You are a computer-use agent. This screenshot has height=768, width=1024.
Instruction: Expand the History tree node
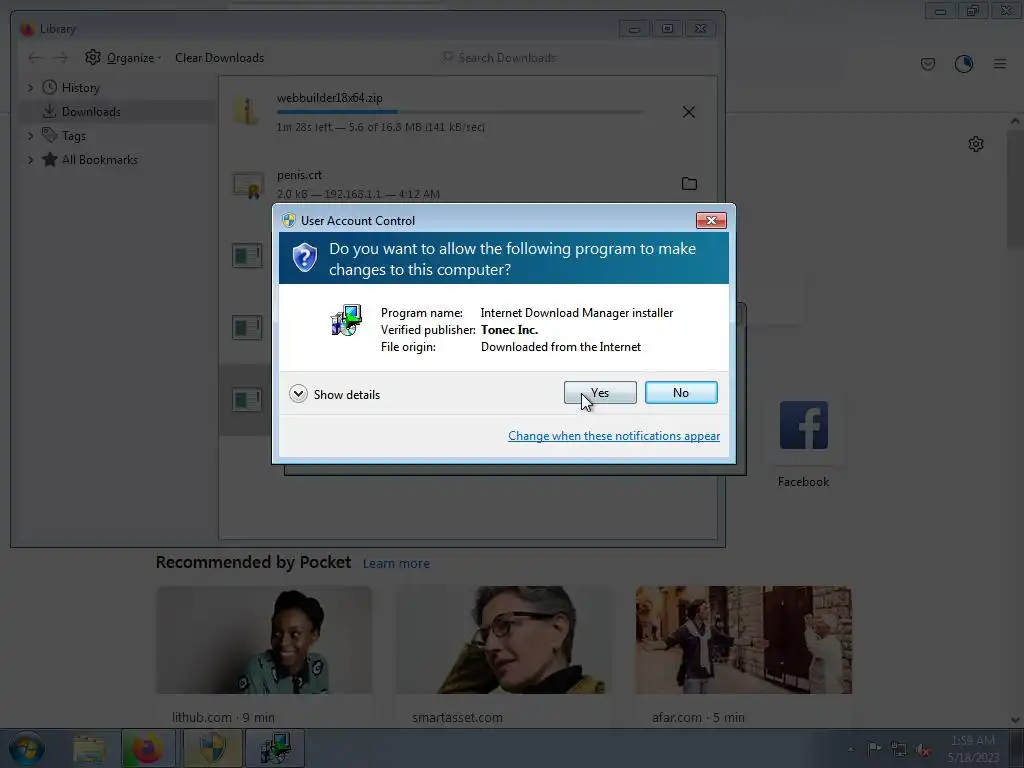(x=30, y=88)
